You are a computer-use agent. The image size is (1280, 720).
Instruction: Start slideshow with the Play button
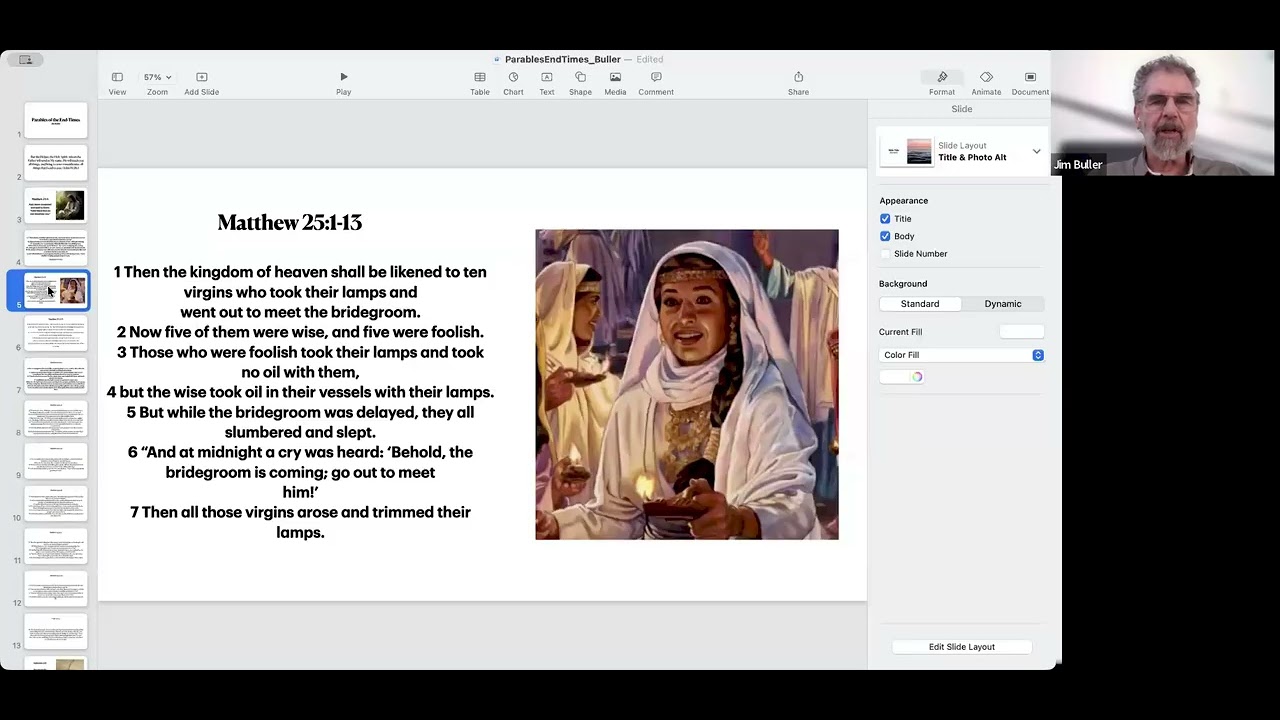pyautogui.click(x=343, y=77)
